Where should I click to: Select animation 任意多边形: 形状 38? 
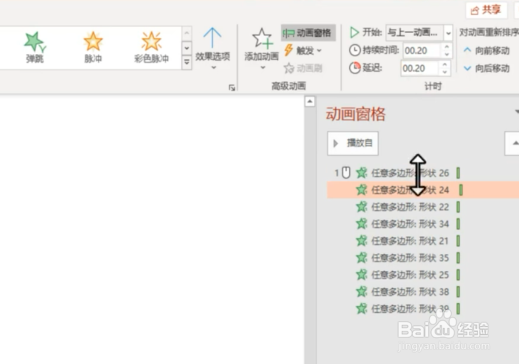click(423, 292)
